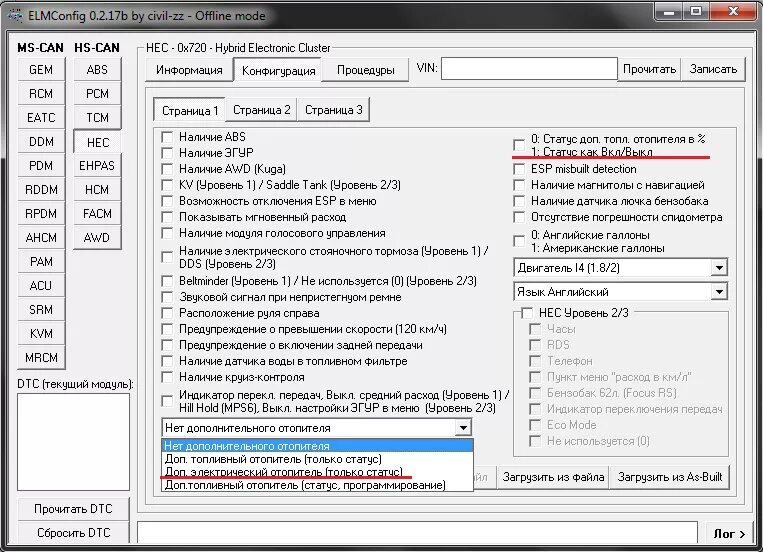This screenshot has width=763, height=552.
Task: Check Наличие круиз-контроля
Action: pyautogui.click(x=167, y=377)
